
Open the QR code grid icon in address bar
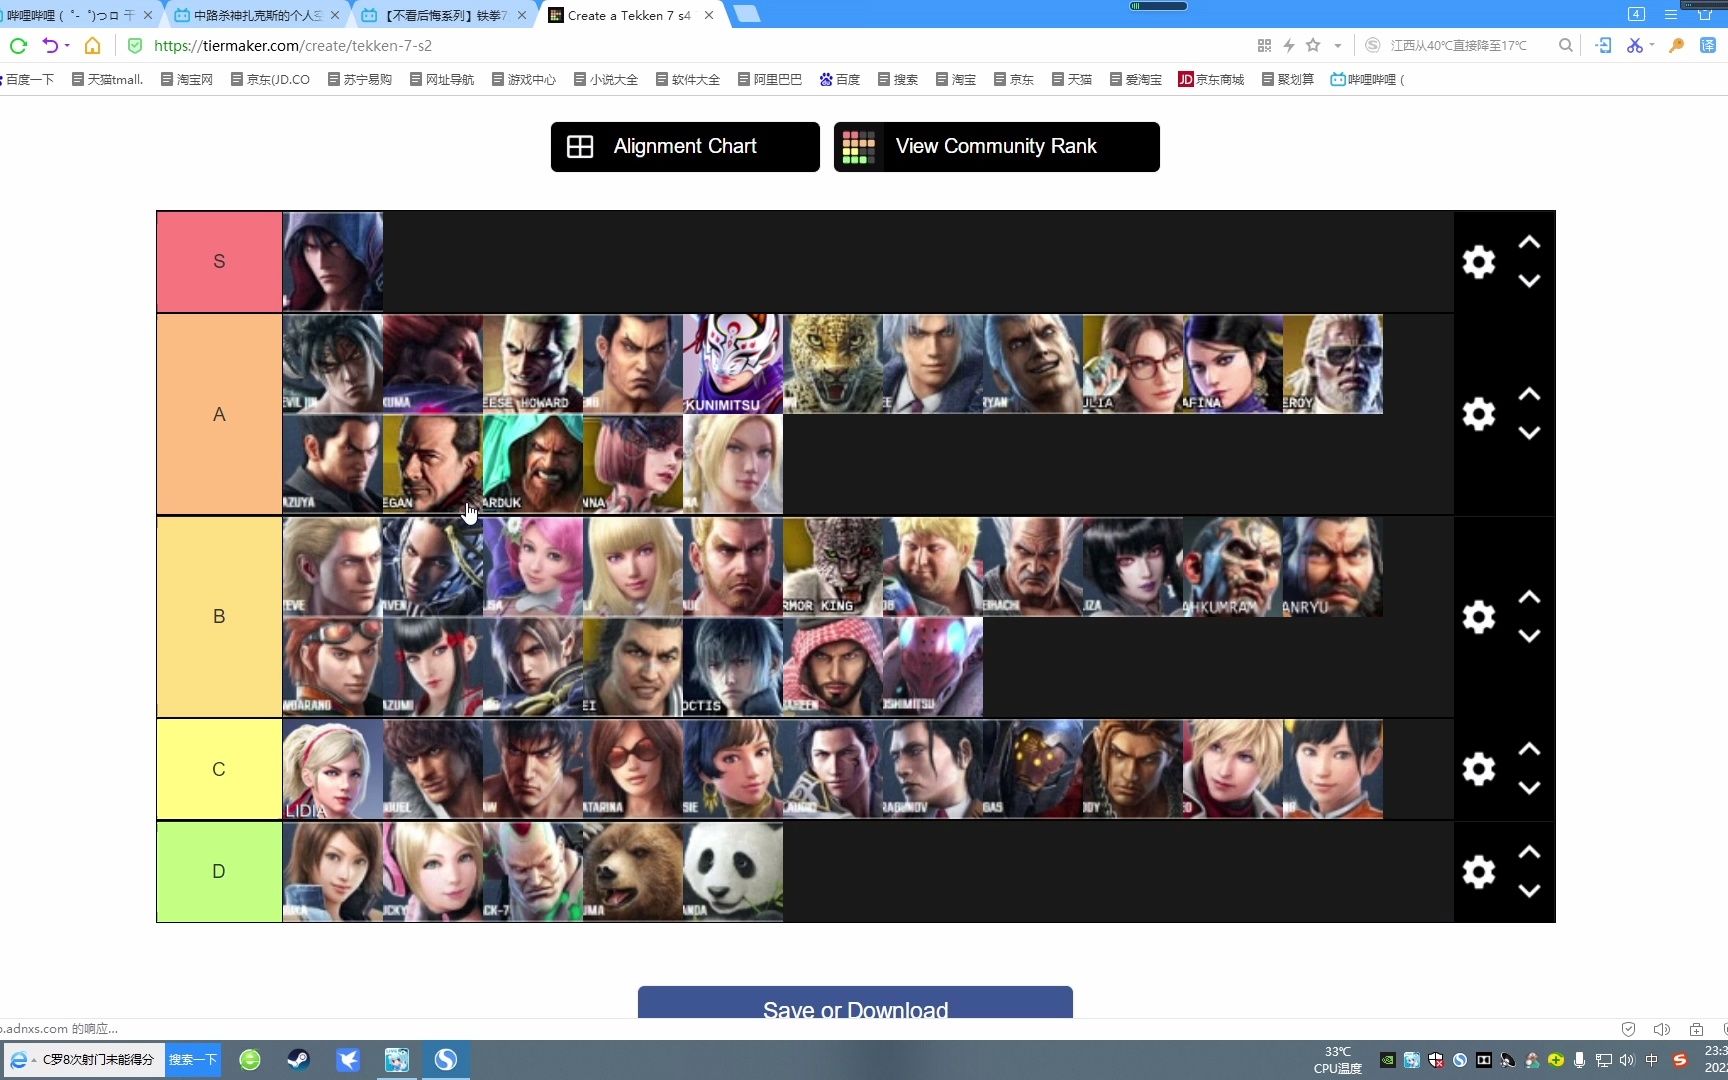pos(1264,45)
